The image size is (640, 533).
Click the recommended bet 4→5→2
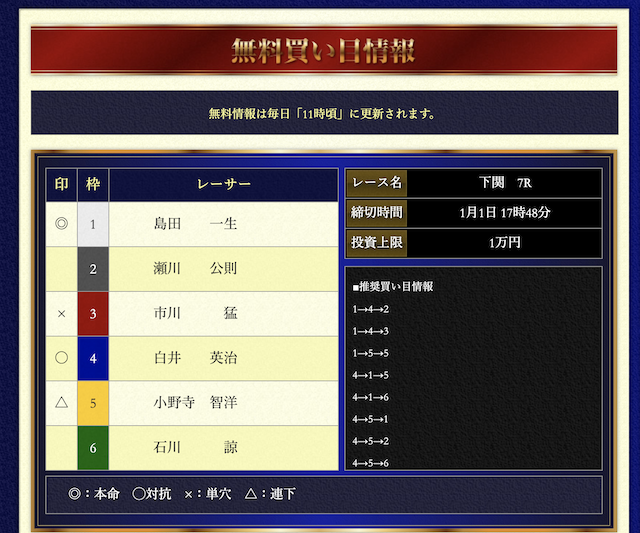(x=371, y=442)
